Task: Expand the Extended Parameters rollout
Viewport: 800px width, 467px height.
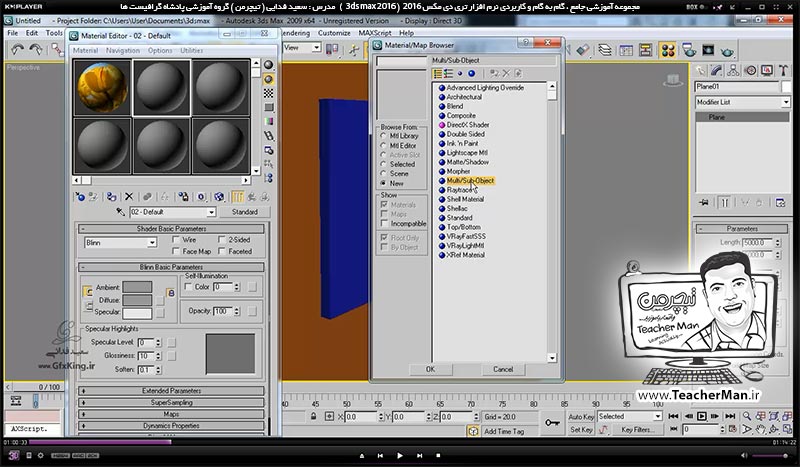Action: (171, 391)
